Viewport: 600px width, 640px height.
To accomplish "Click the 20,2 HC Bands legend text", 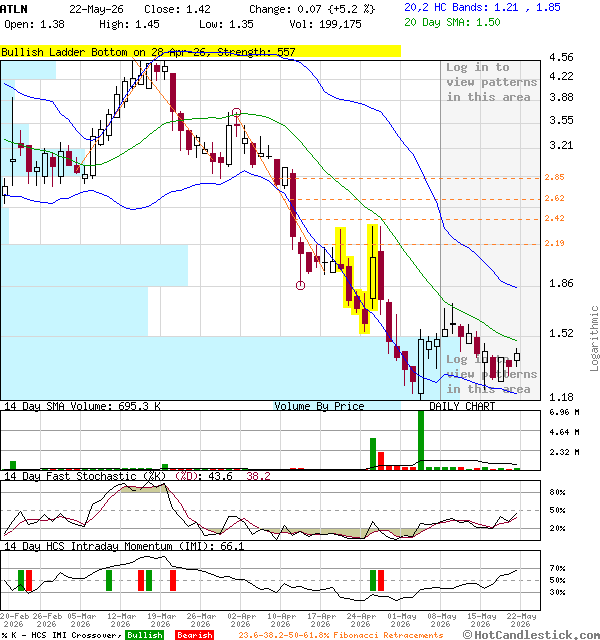I will click(x=482, y=7).
